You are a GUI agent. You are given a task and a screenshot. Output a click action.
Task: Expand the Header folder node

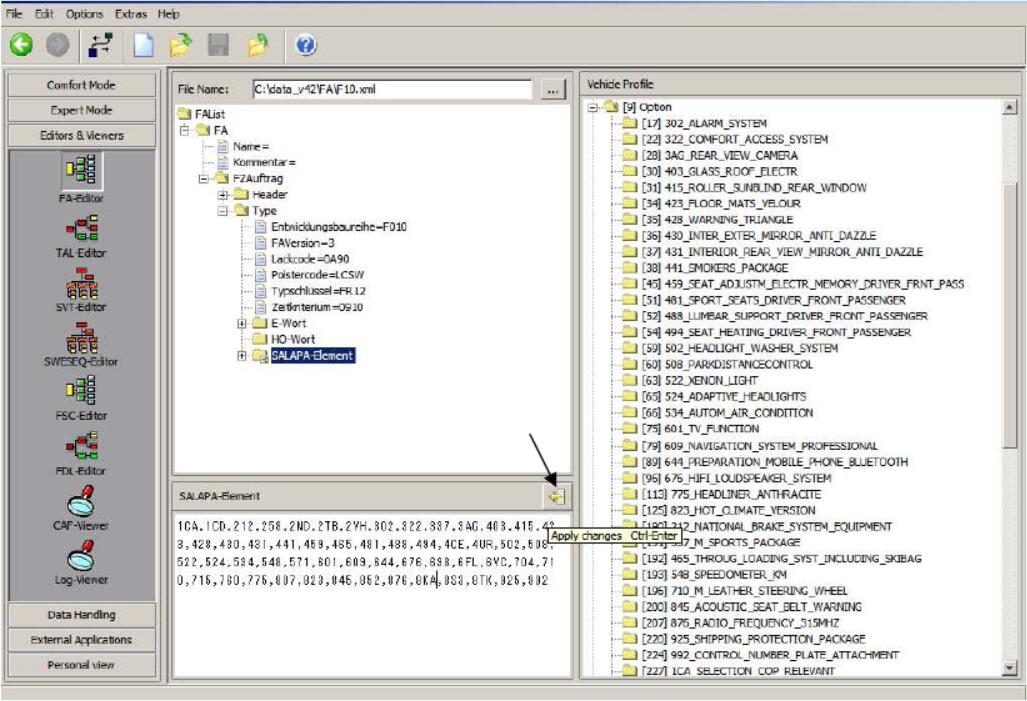click(x=225, y=194)
